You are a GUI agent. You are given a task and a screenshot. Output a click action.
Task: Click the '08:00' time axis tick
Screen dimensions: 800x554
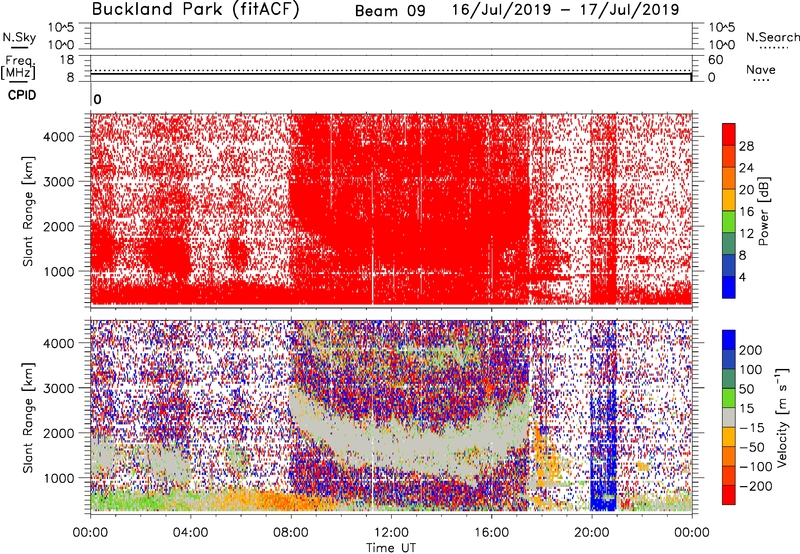tap(291, 533)
